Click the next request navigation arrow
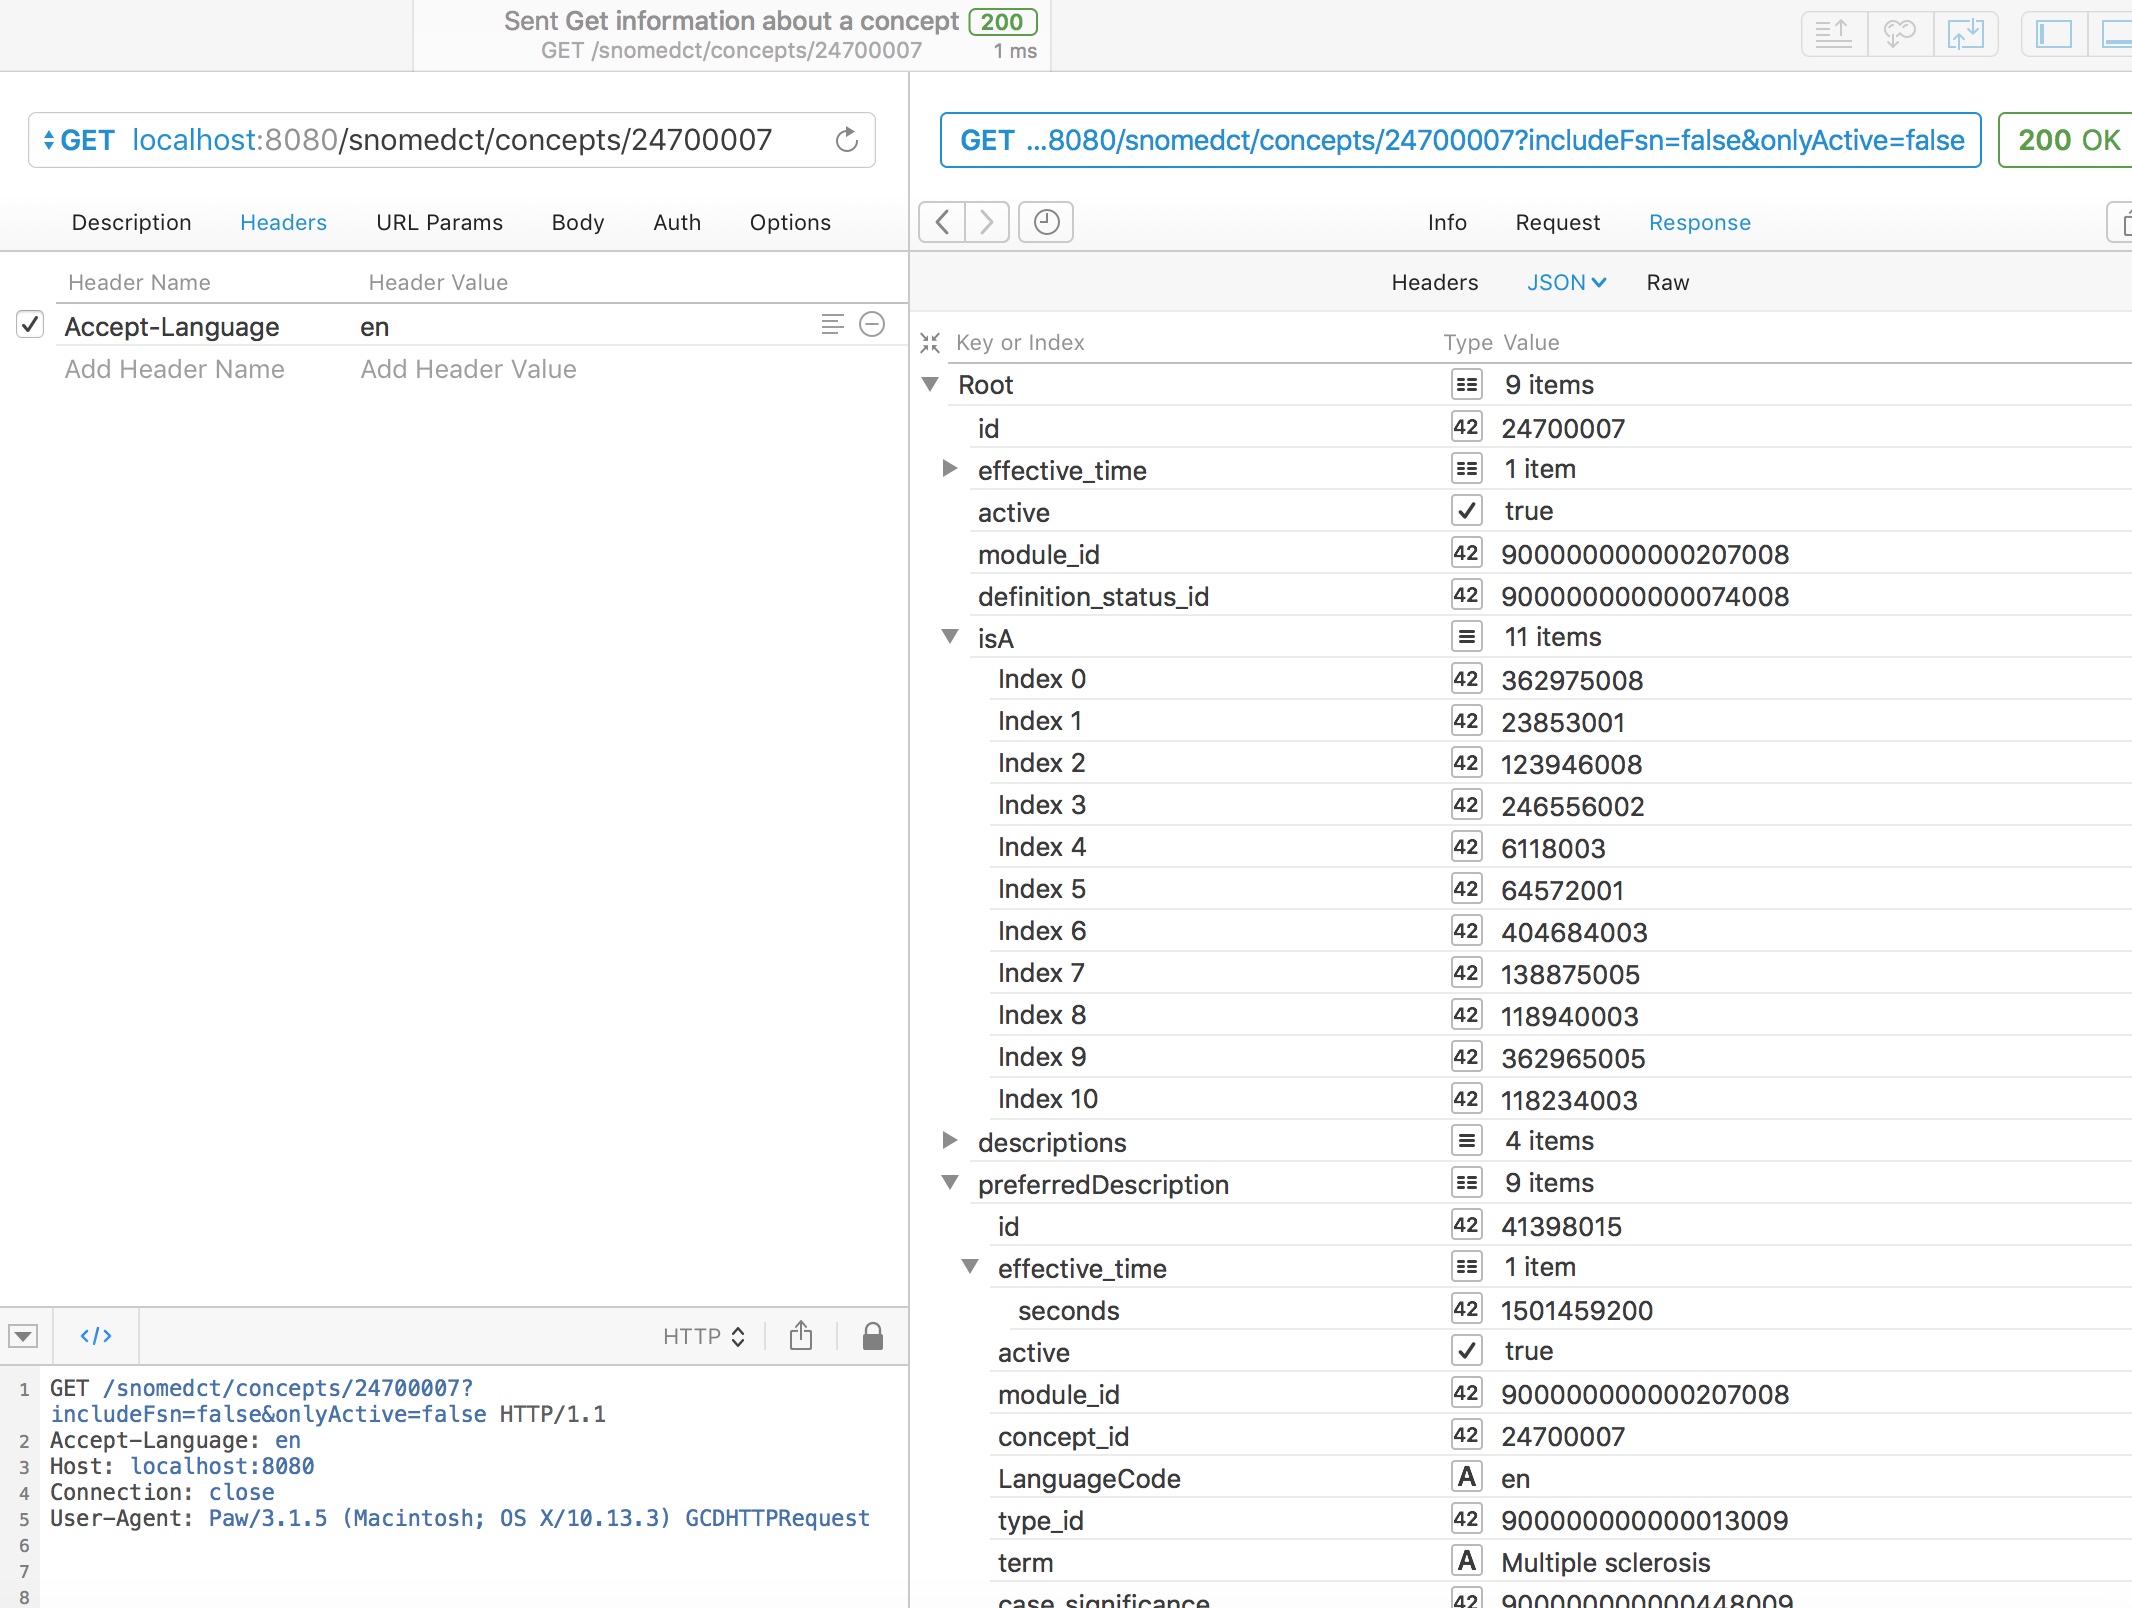Image resolution: width=2132 pixels, height=1608 pixels. pos(987,221)
